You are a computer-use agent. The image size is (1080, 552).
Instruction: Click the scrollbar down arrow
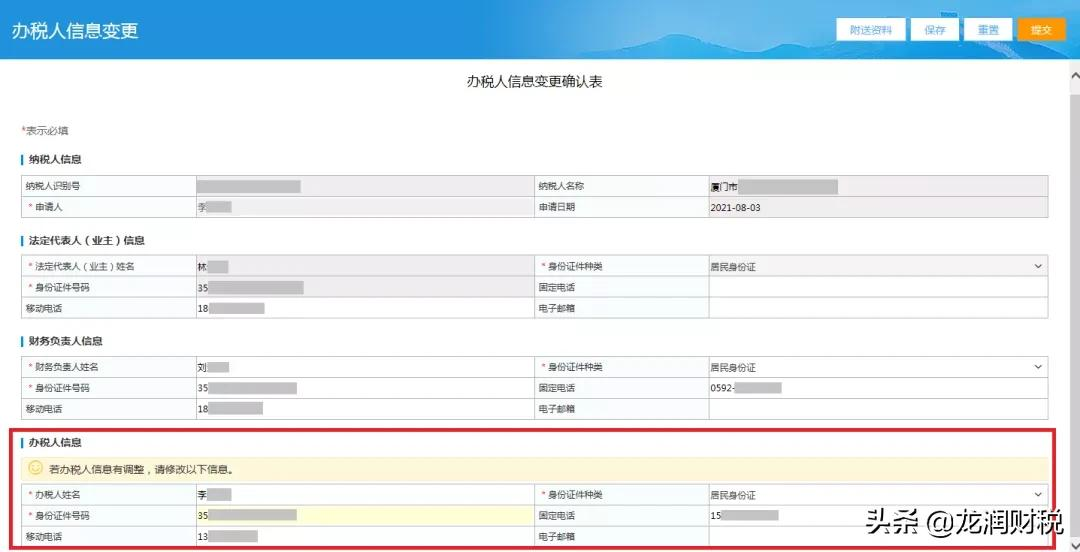(x=1074, y=544)
